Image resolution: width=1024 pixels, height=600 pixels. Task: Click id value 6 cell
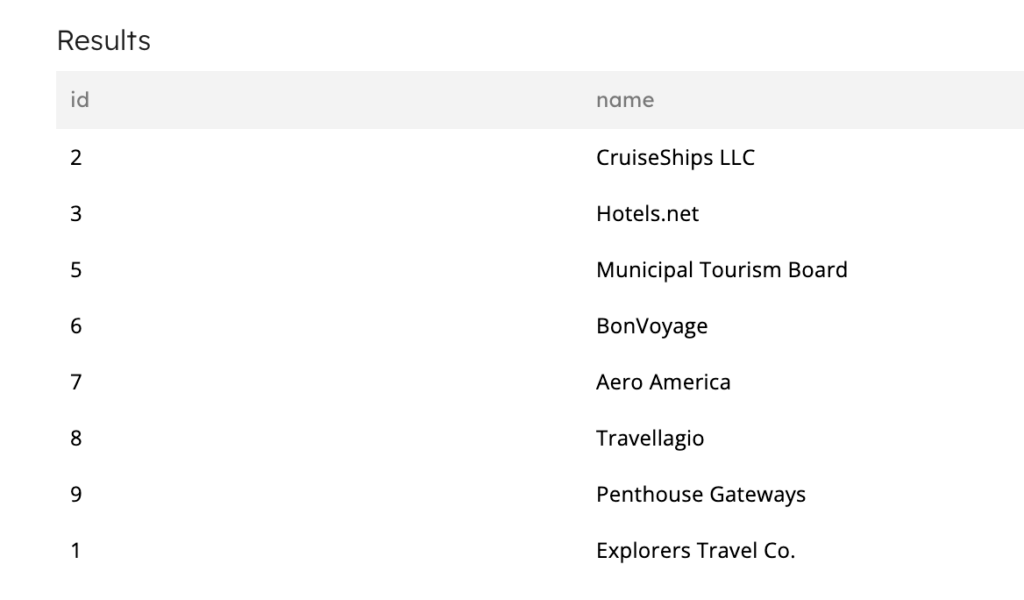(x=76, y=326)
